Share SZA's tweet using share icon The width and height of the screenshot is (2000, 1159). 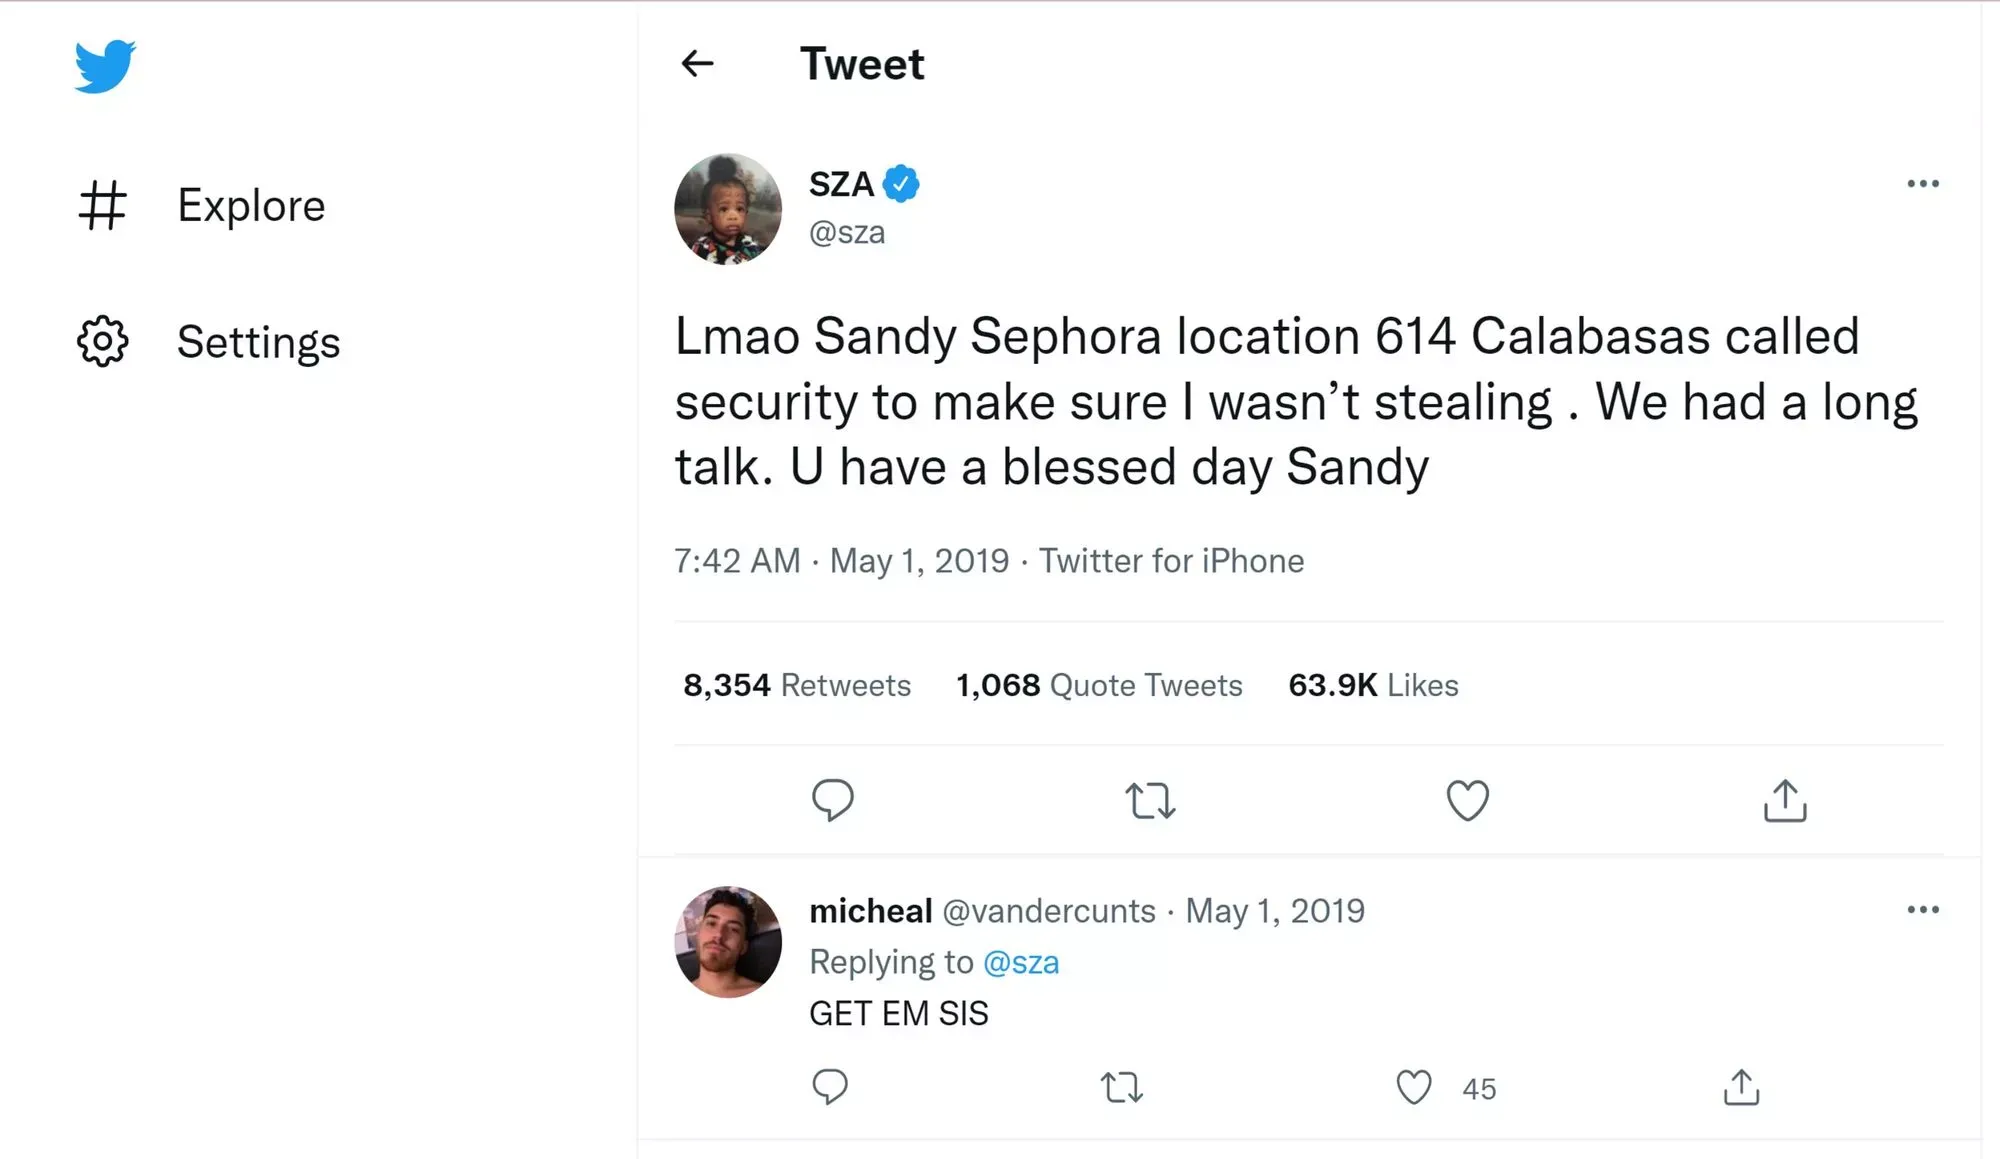pos(1785,801)
